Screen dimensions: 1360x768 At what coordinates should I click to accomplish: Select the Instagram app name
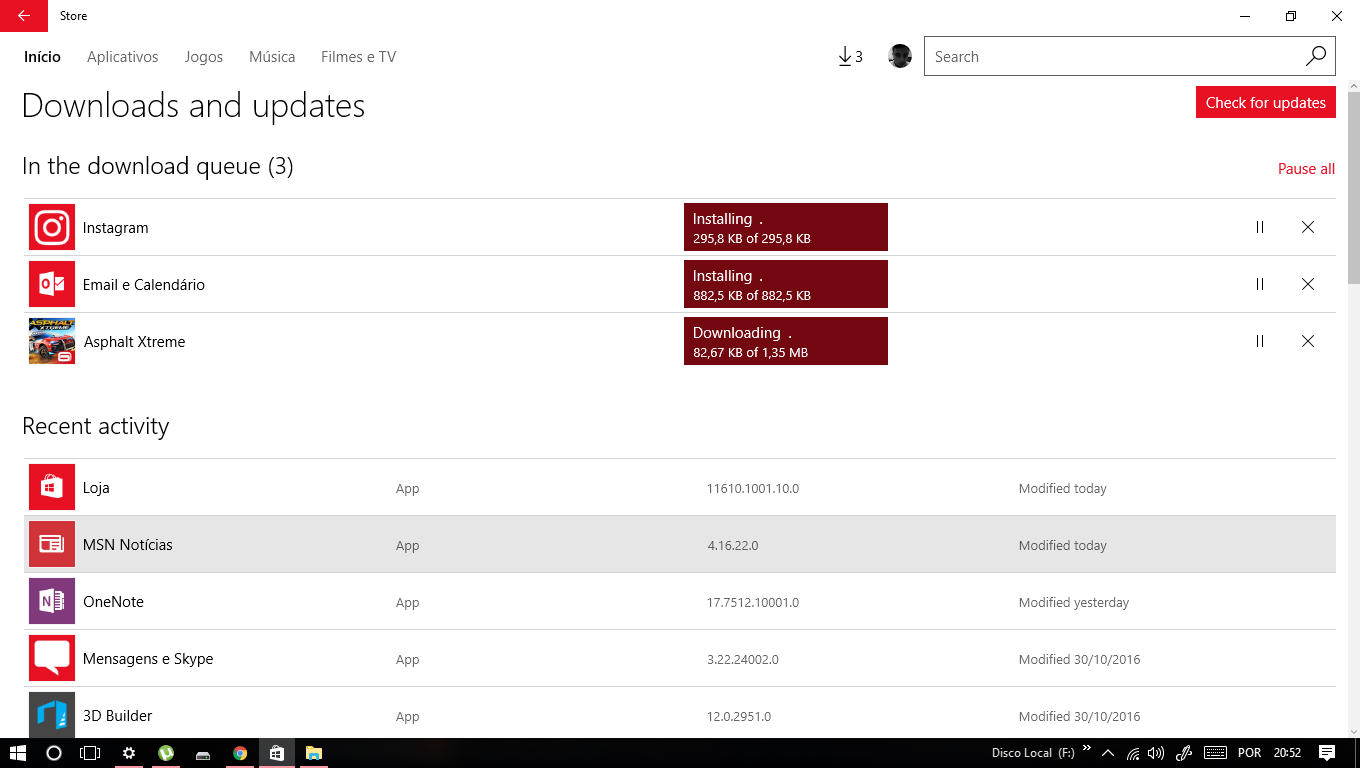pyautogui.click(x=116, y=228)
